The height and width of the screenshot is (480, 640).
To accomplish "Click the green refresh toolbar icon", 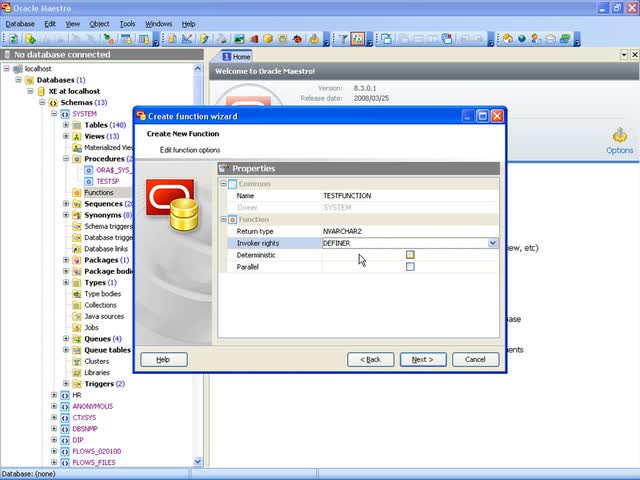I will coord(13,39).
